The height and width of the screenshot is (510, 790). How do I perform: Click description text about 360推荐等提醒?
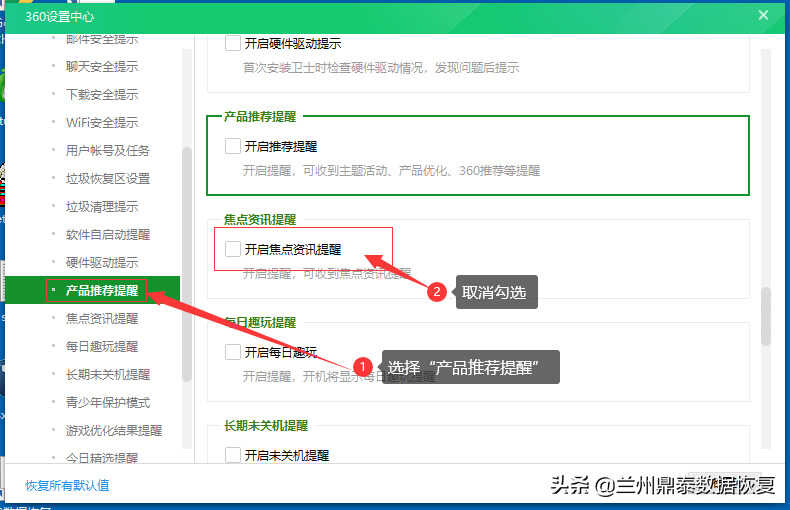pyautogui.click(x=391, y=171)
